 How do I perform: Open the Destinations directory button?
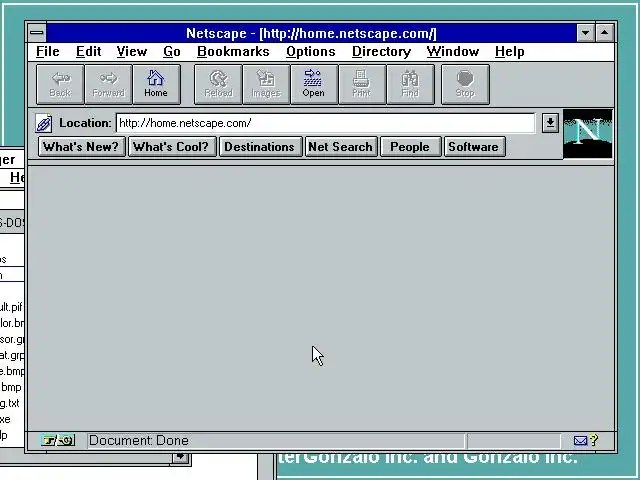(260, 147)
